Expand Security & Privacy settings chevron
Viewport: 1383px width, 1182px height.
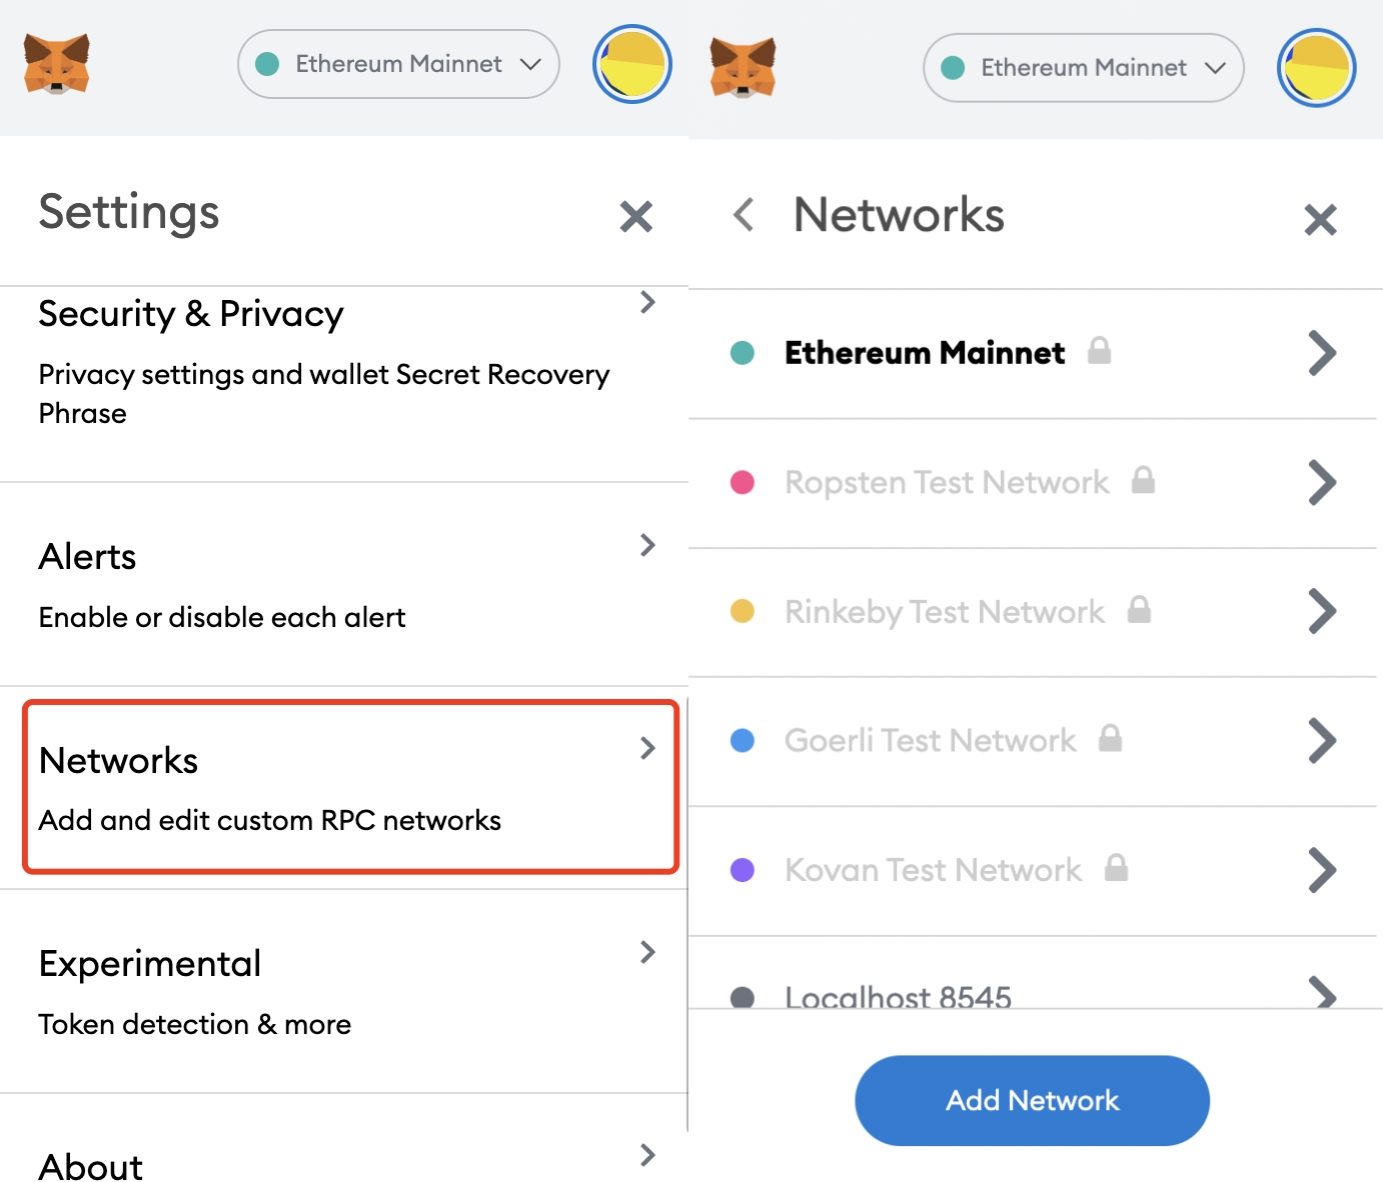pos(648,302)
